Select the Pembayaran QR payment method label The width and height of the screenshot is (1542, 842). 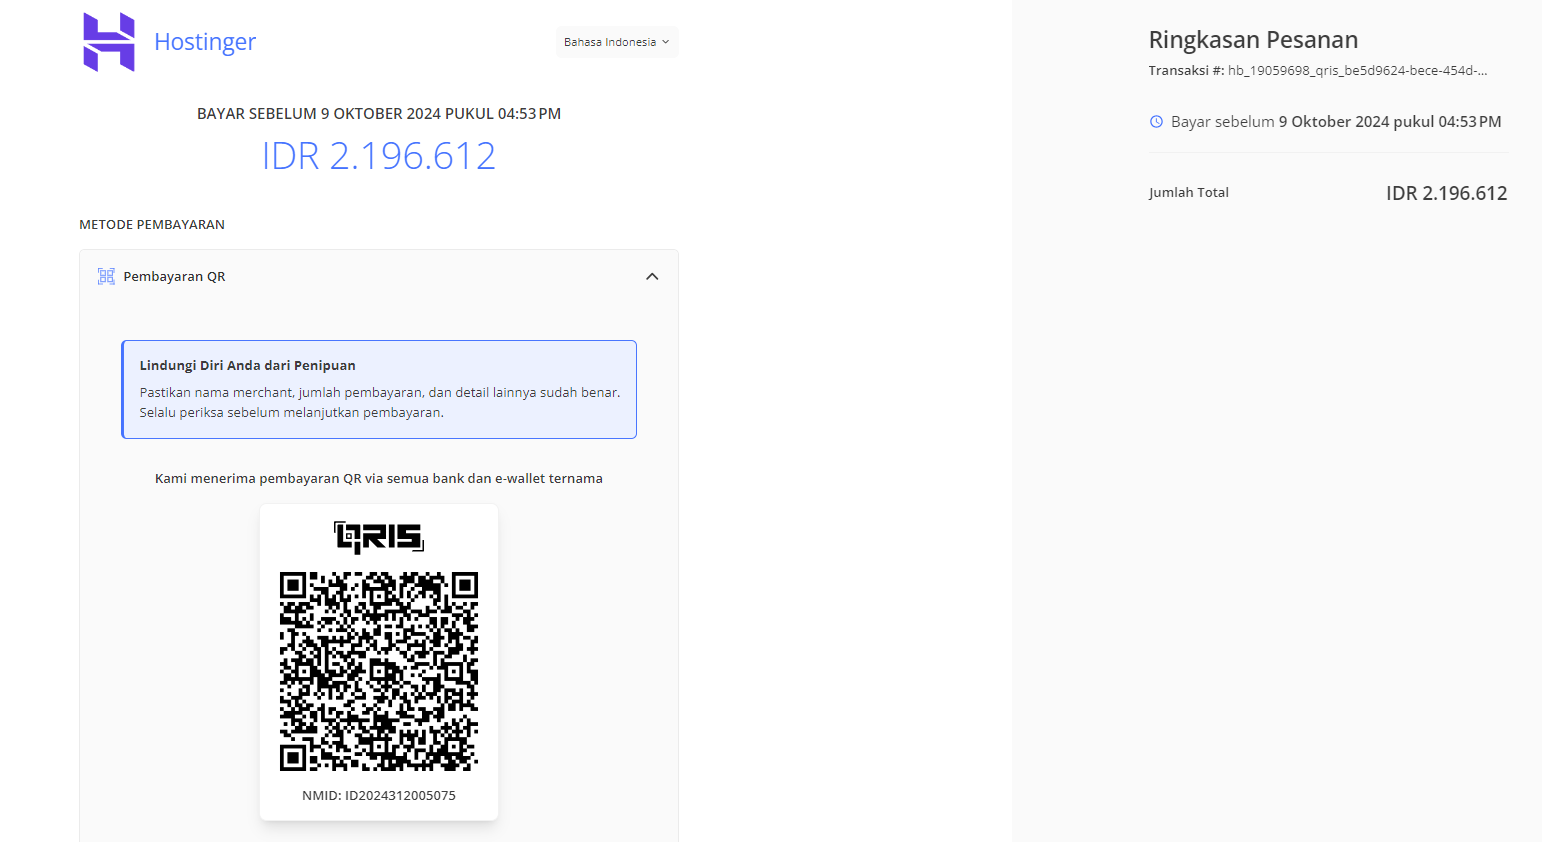point(174,277)
